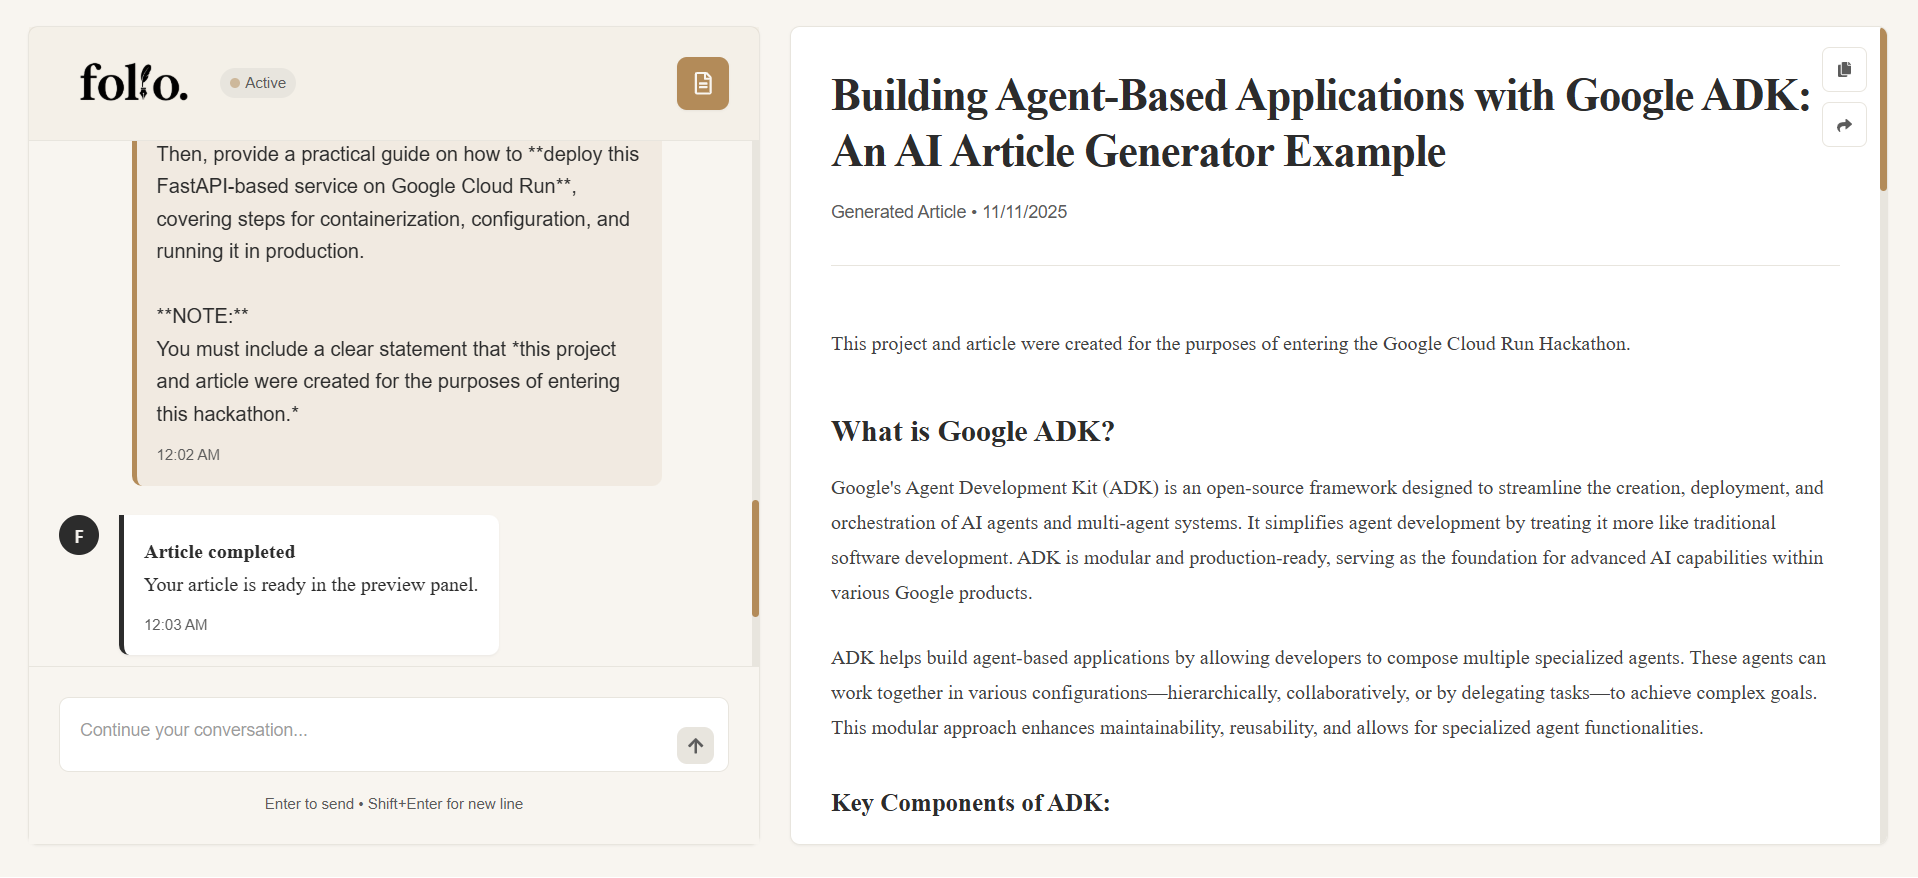
Task: Send message with the up-arrow button
Action: [695, 745]
